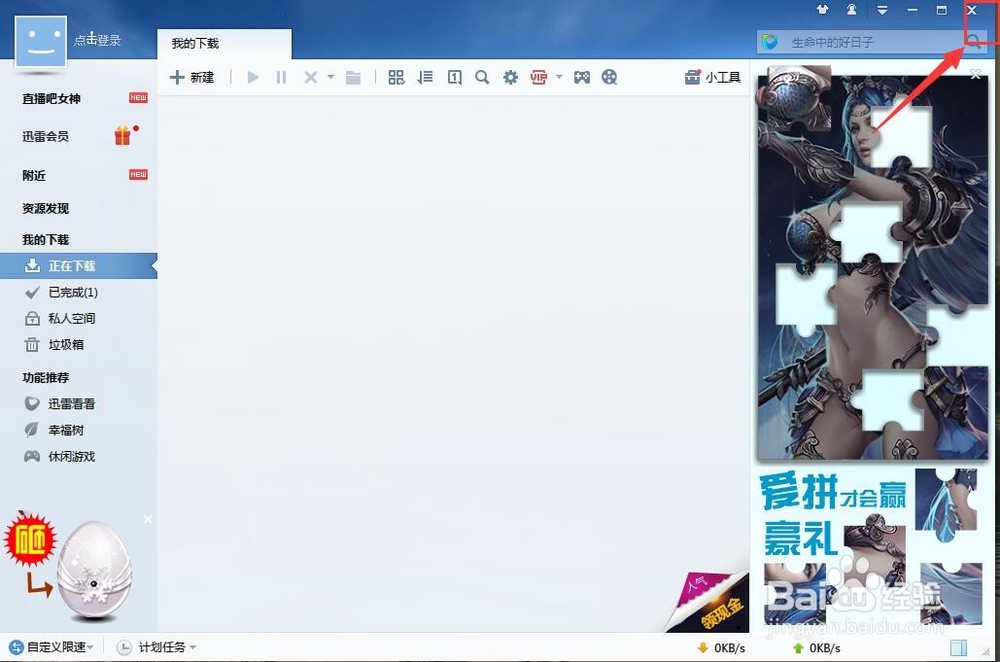The height and width of the screenshot is (662, 1000).
Task: Minimize the Xunlei window
Action: [x=912, y=10]
